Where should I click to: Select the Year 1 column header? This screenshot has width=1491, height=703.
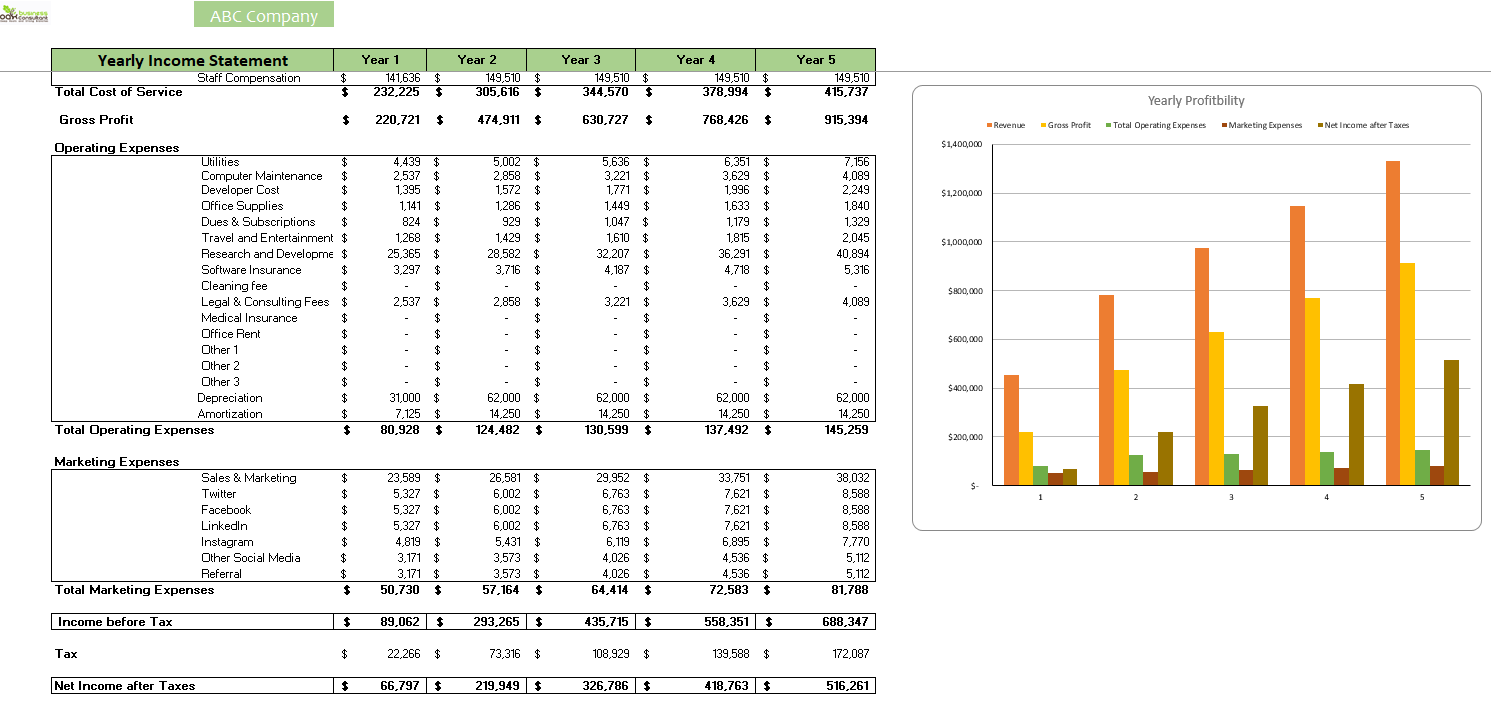(381, 59)
